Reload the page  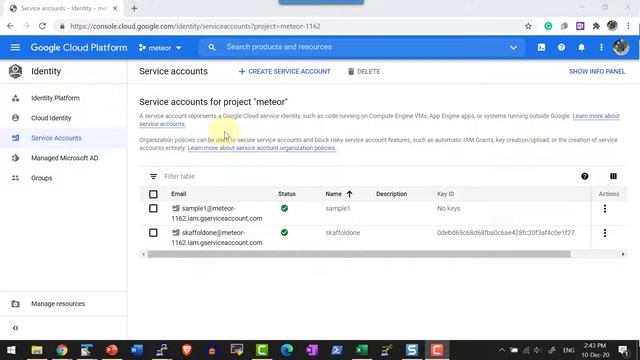(x=42, y=26)
